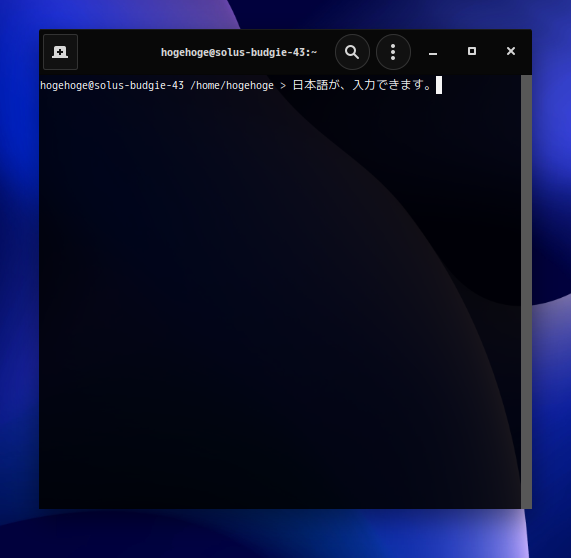571x558 pixels.
Task: Click the terminal vertical scrollbar
Action: (526, 291)
